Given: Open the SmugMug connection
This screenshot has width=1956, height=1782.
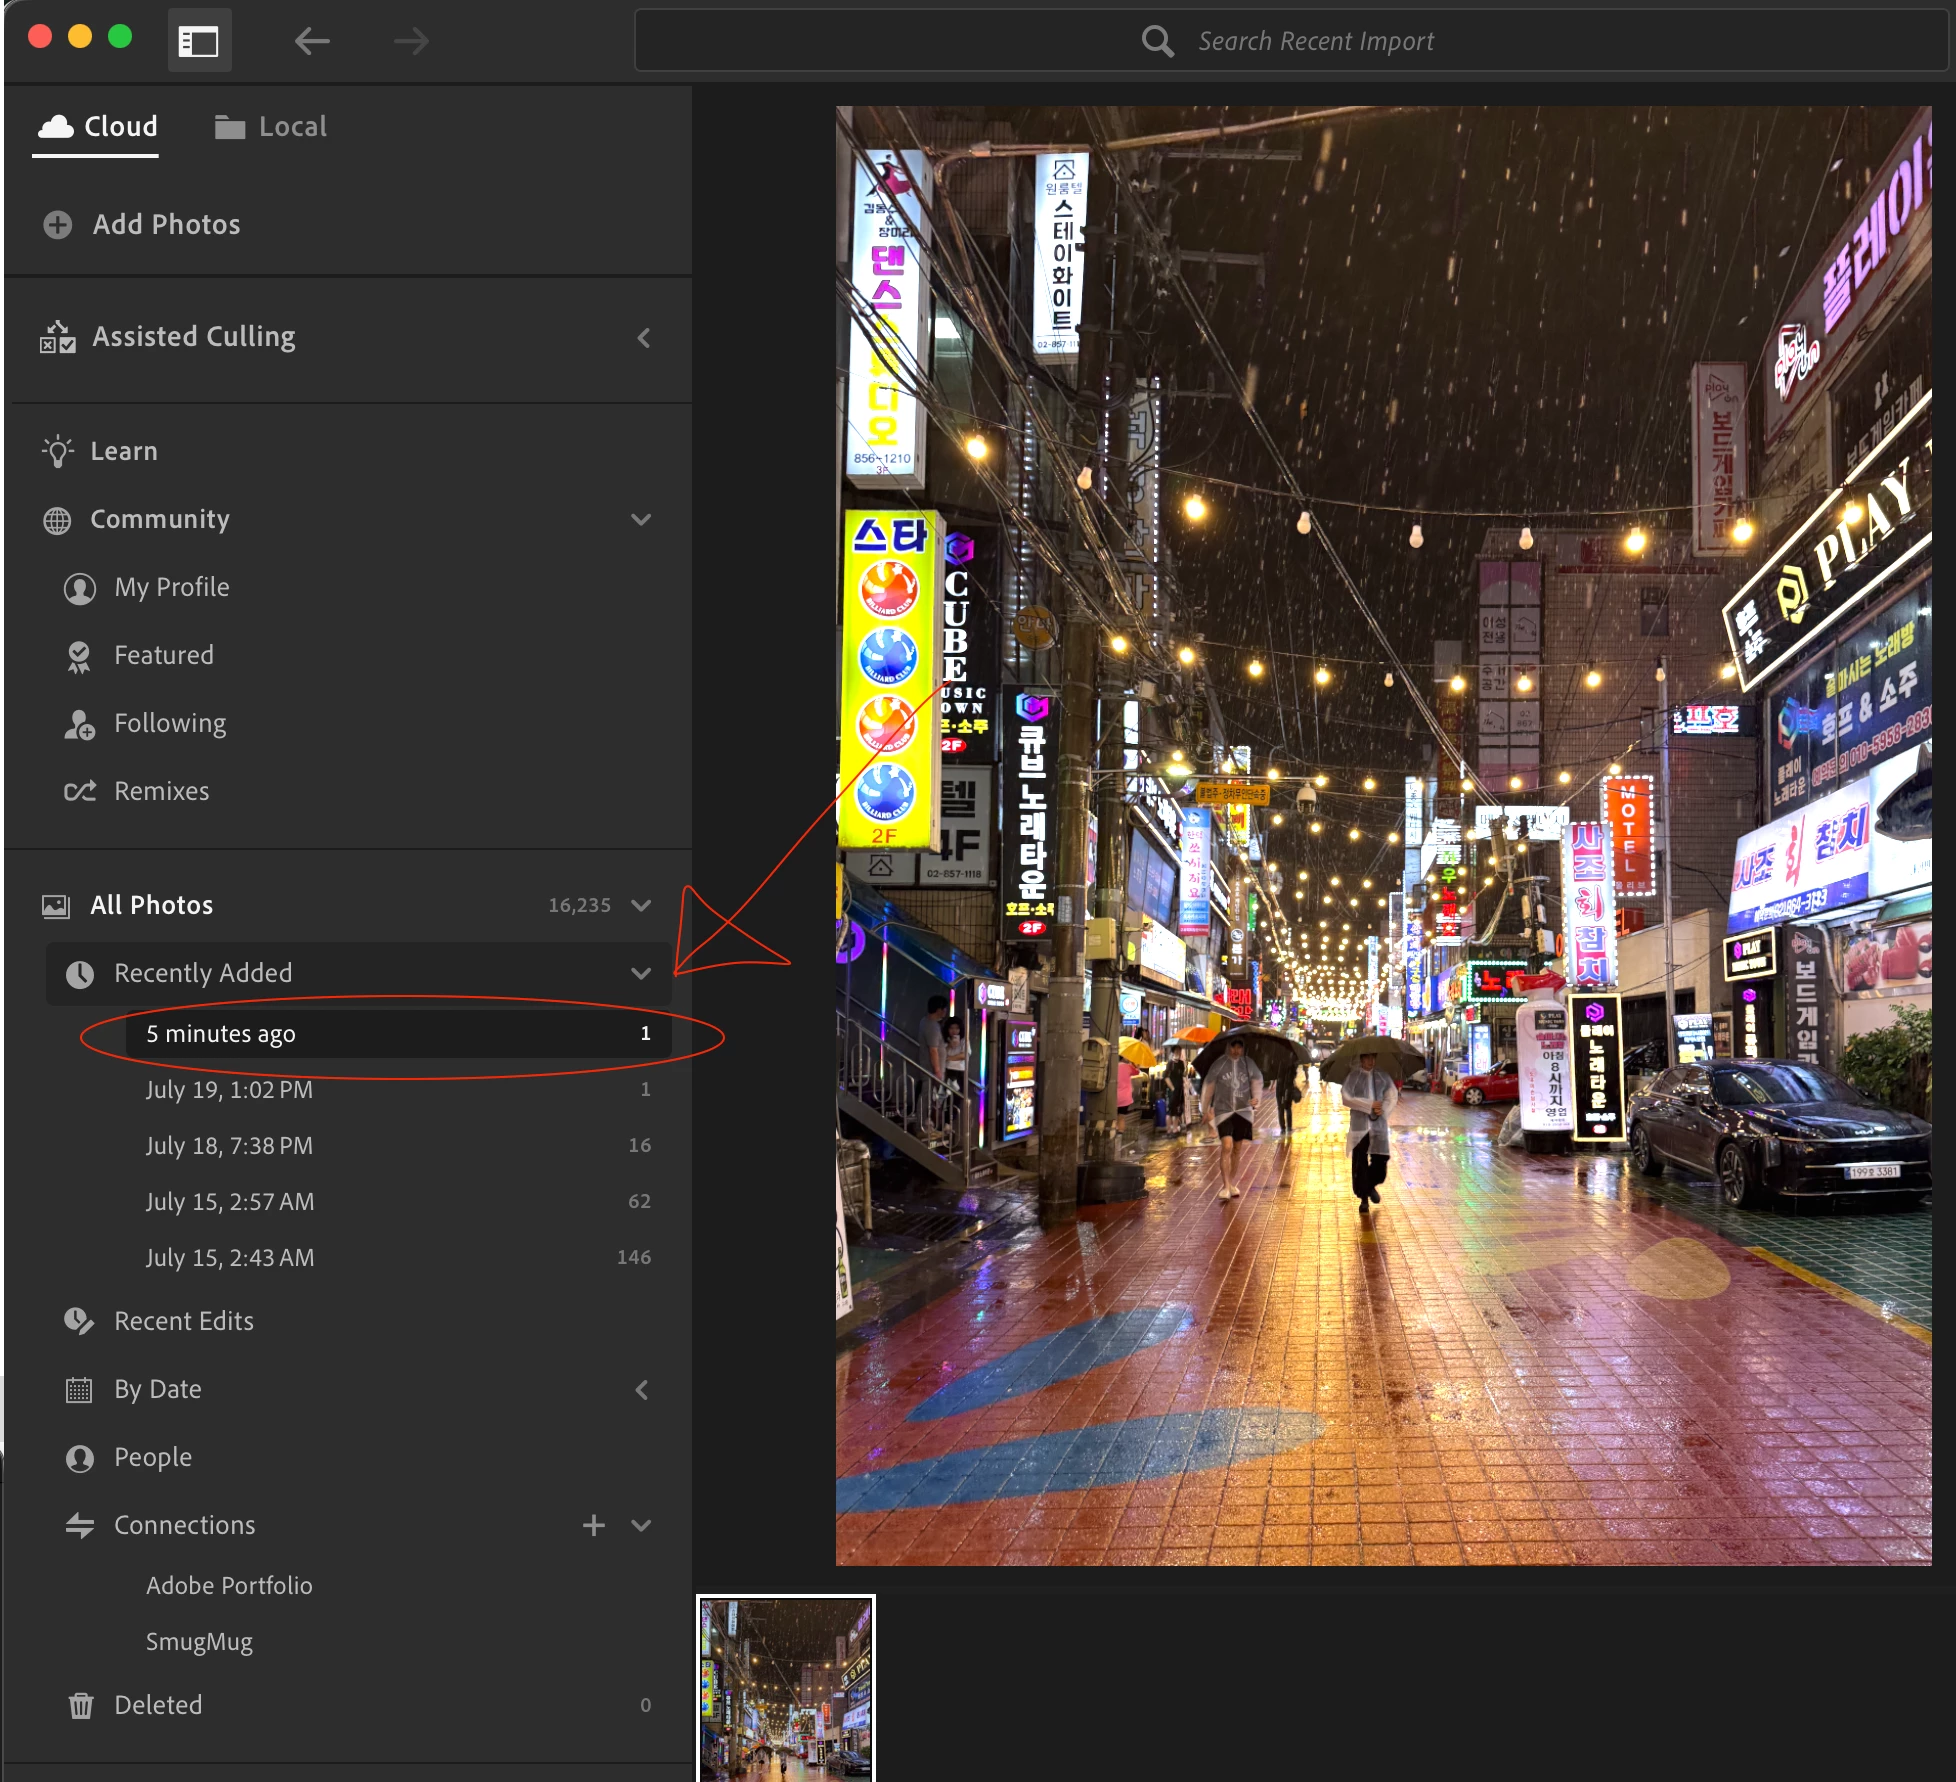Looking at the screenshot, I should pos(199,1642).
